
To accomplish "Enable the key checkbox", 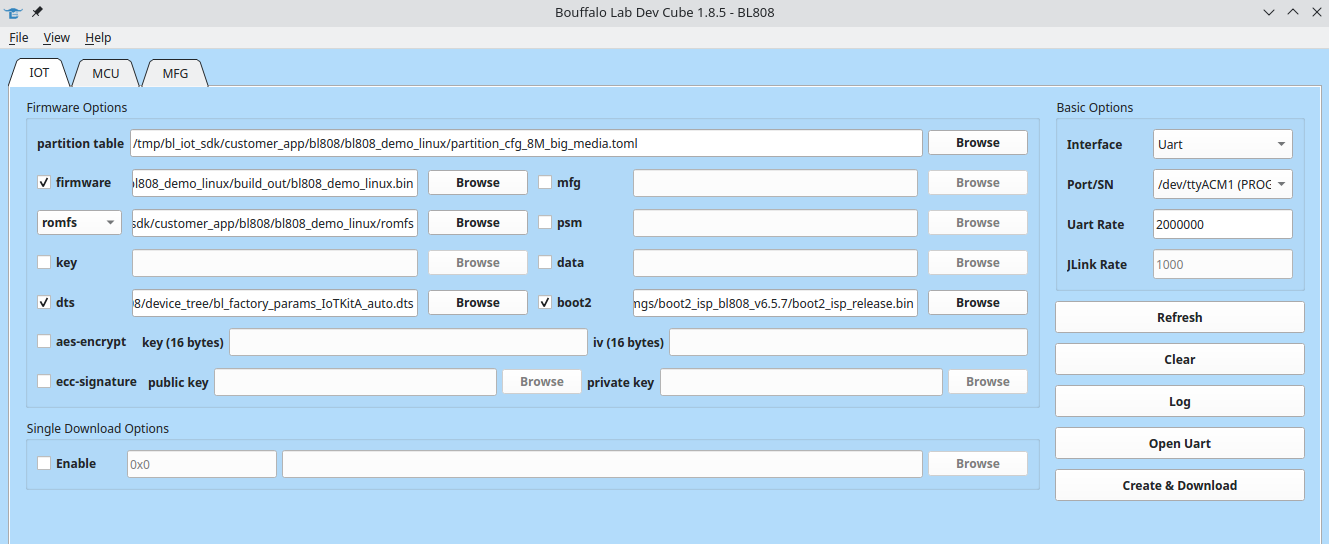I will [x=44, y=263].
